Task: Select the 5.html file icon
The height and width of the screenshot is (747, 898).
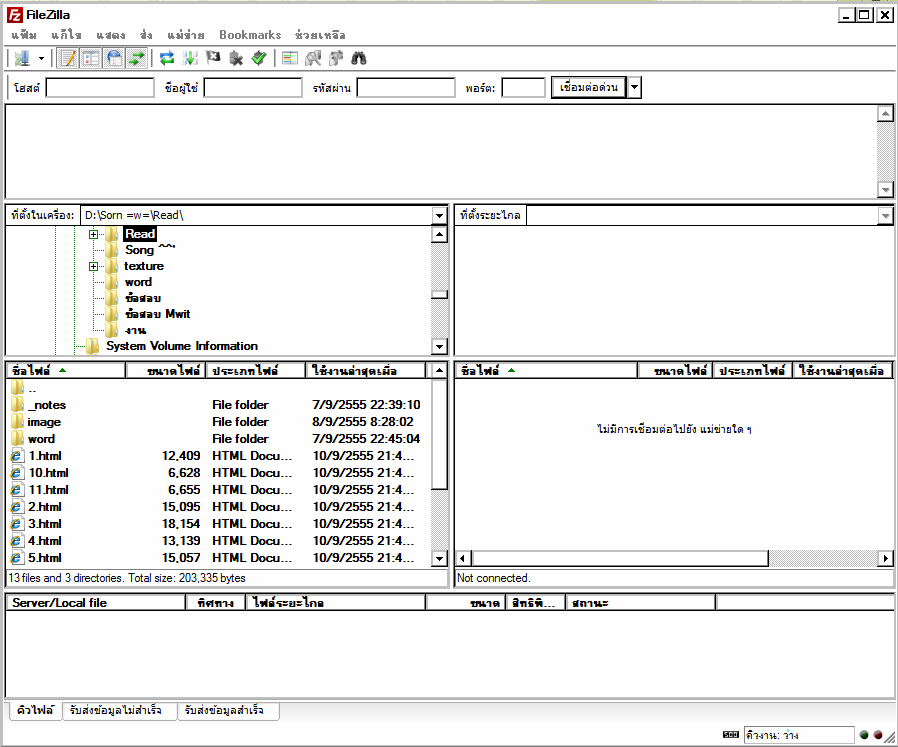Action: click(17, 558)
